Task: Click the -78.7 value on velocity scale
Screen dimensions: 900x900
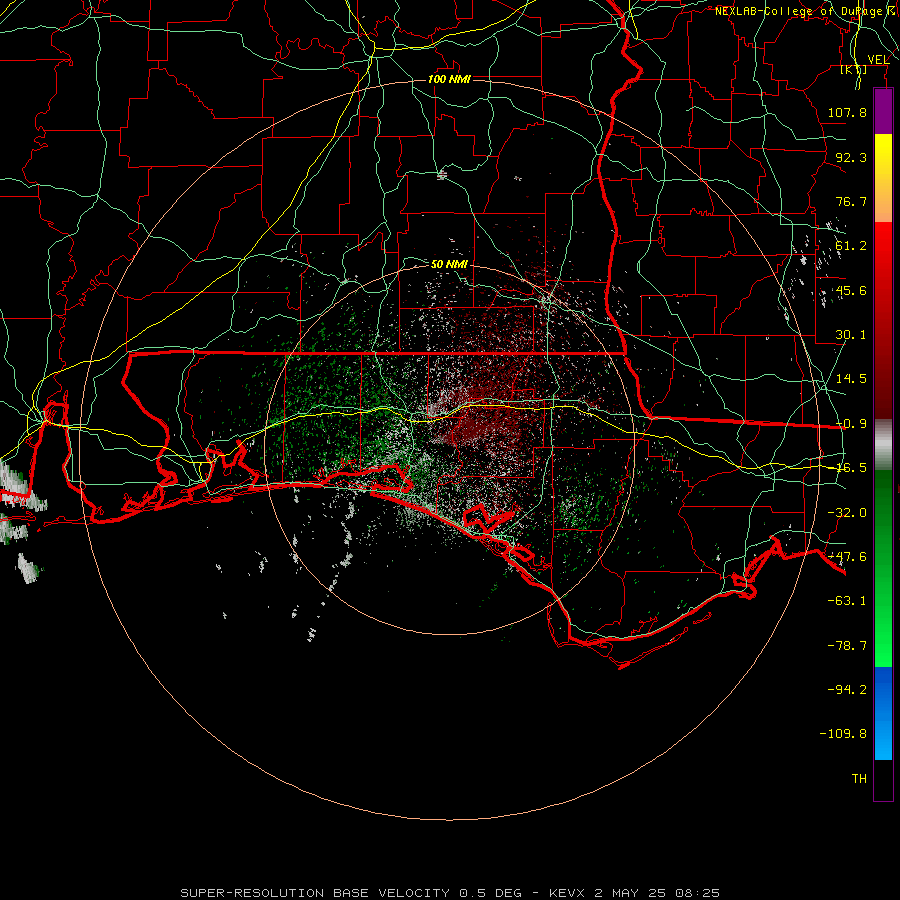Action: pos(847,646)
